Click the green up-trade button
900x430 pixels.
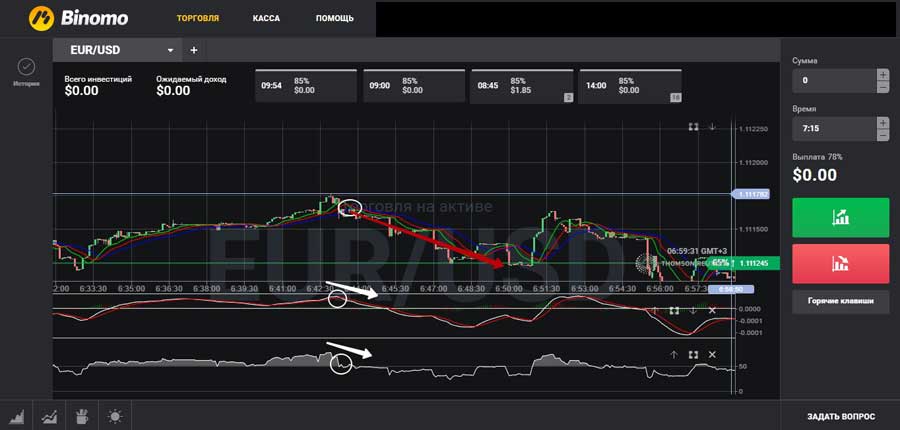(841, 218)
